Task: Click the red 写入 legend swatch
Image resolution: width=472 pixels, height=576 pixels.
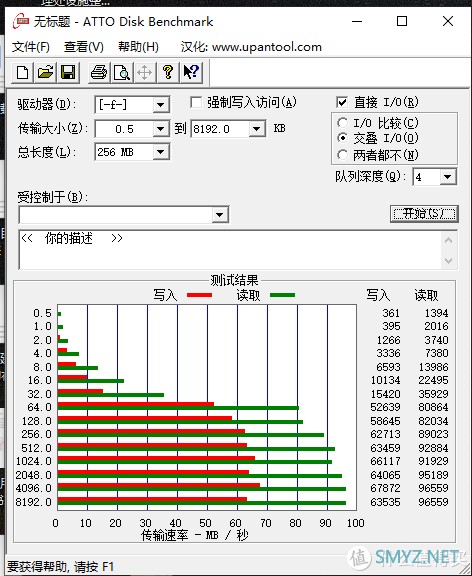Action: 199,295
